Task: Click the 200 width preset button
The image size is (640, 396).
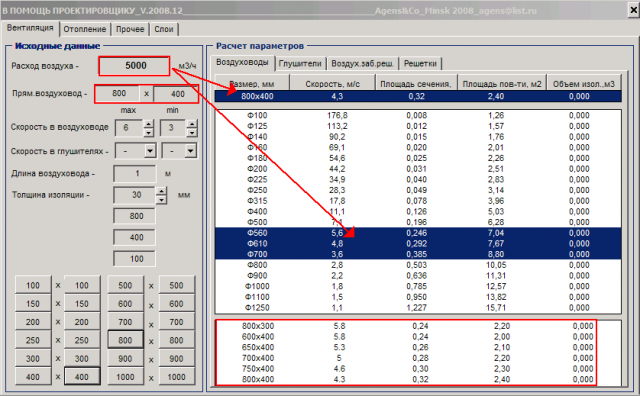Action: click(x=33, y=322)
